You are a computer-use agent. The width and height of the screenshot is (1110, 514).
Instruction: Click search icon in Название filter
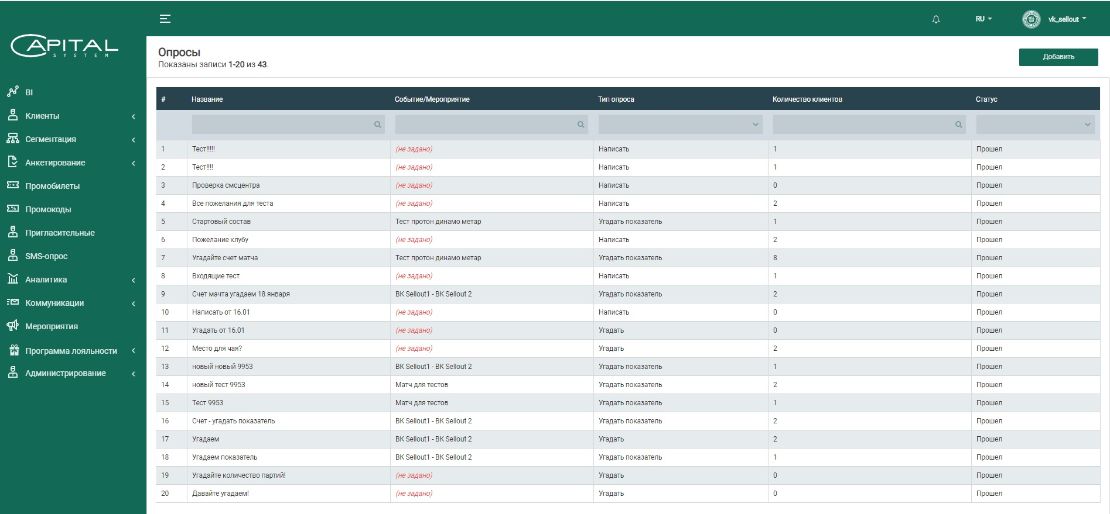[377, 125]
